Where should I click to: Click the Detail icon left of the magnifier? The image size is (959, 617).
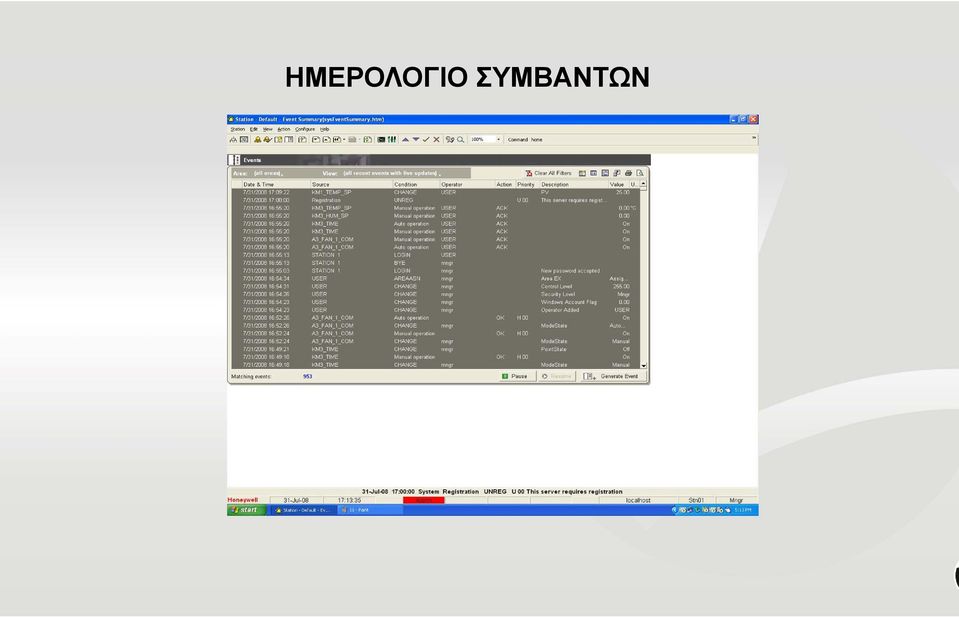point(450,139)
